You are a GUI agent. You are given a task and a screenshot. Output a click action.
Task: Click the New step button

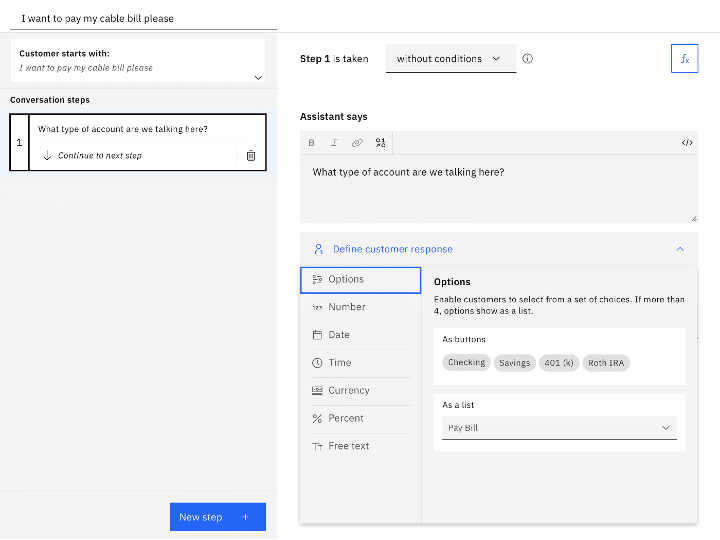tap(218, 517)
